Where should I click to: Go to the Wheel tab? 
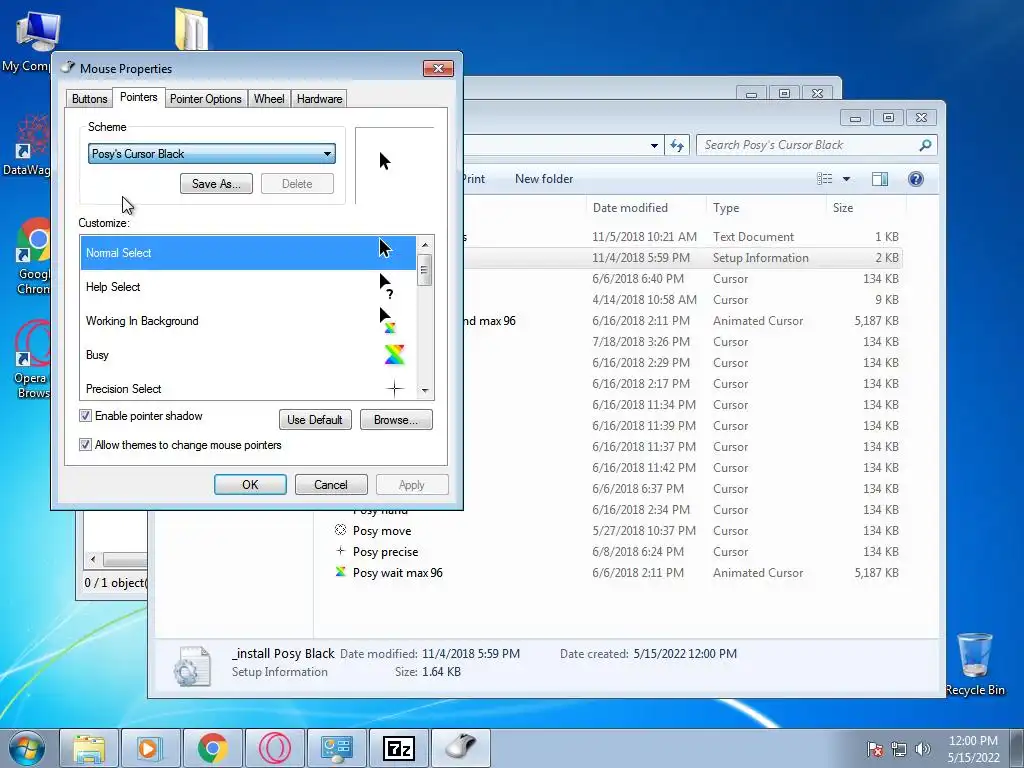269,99
